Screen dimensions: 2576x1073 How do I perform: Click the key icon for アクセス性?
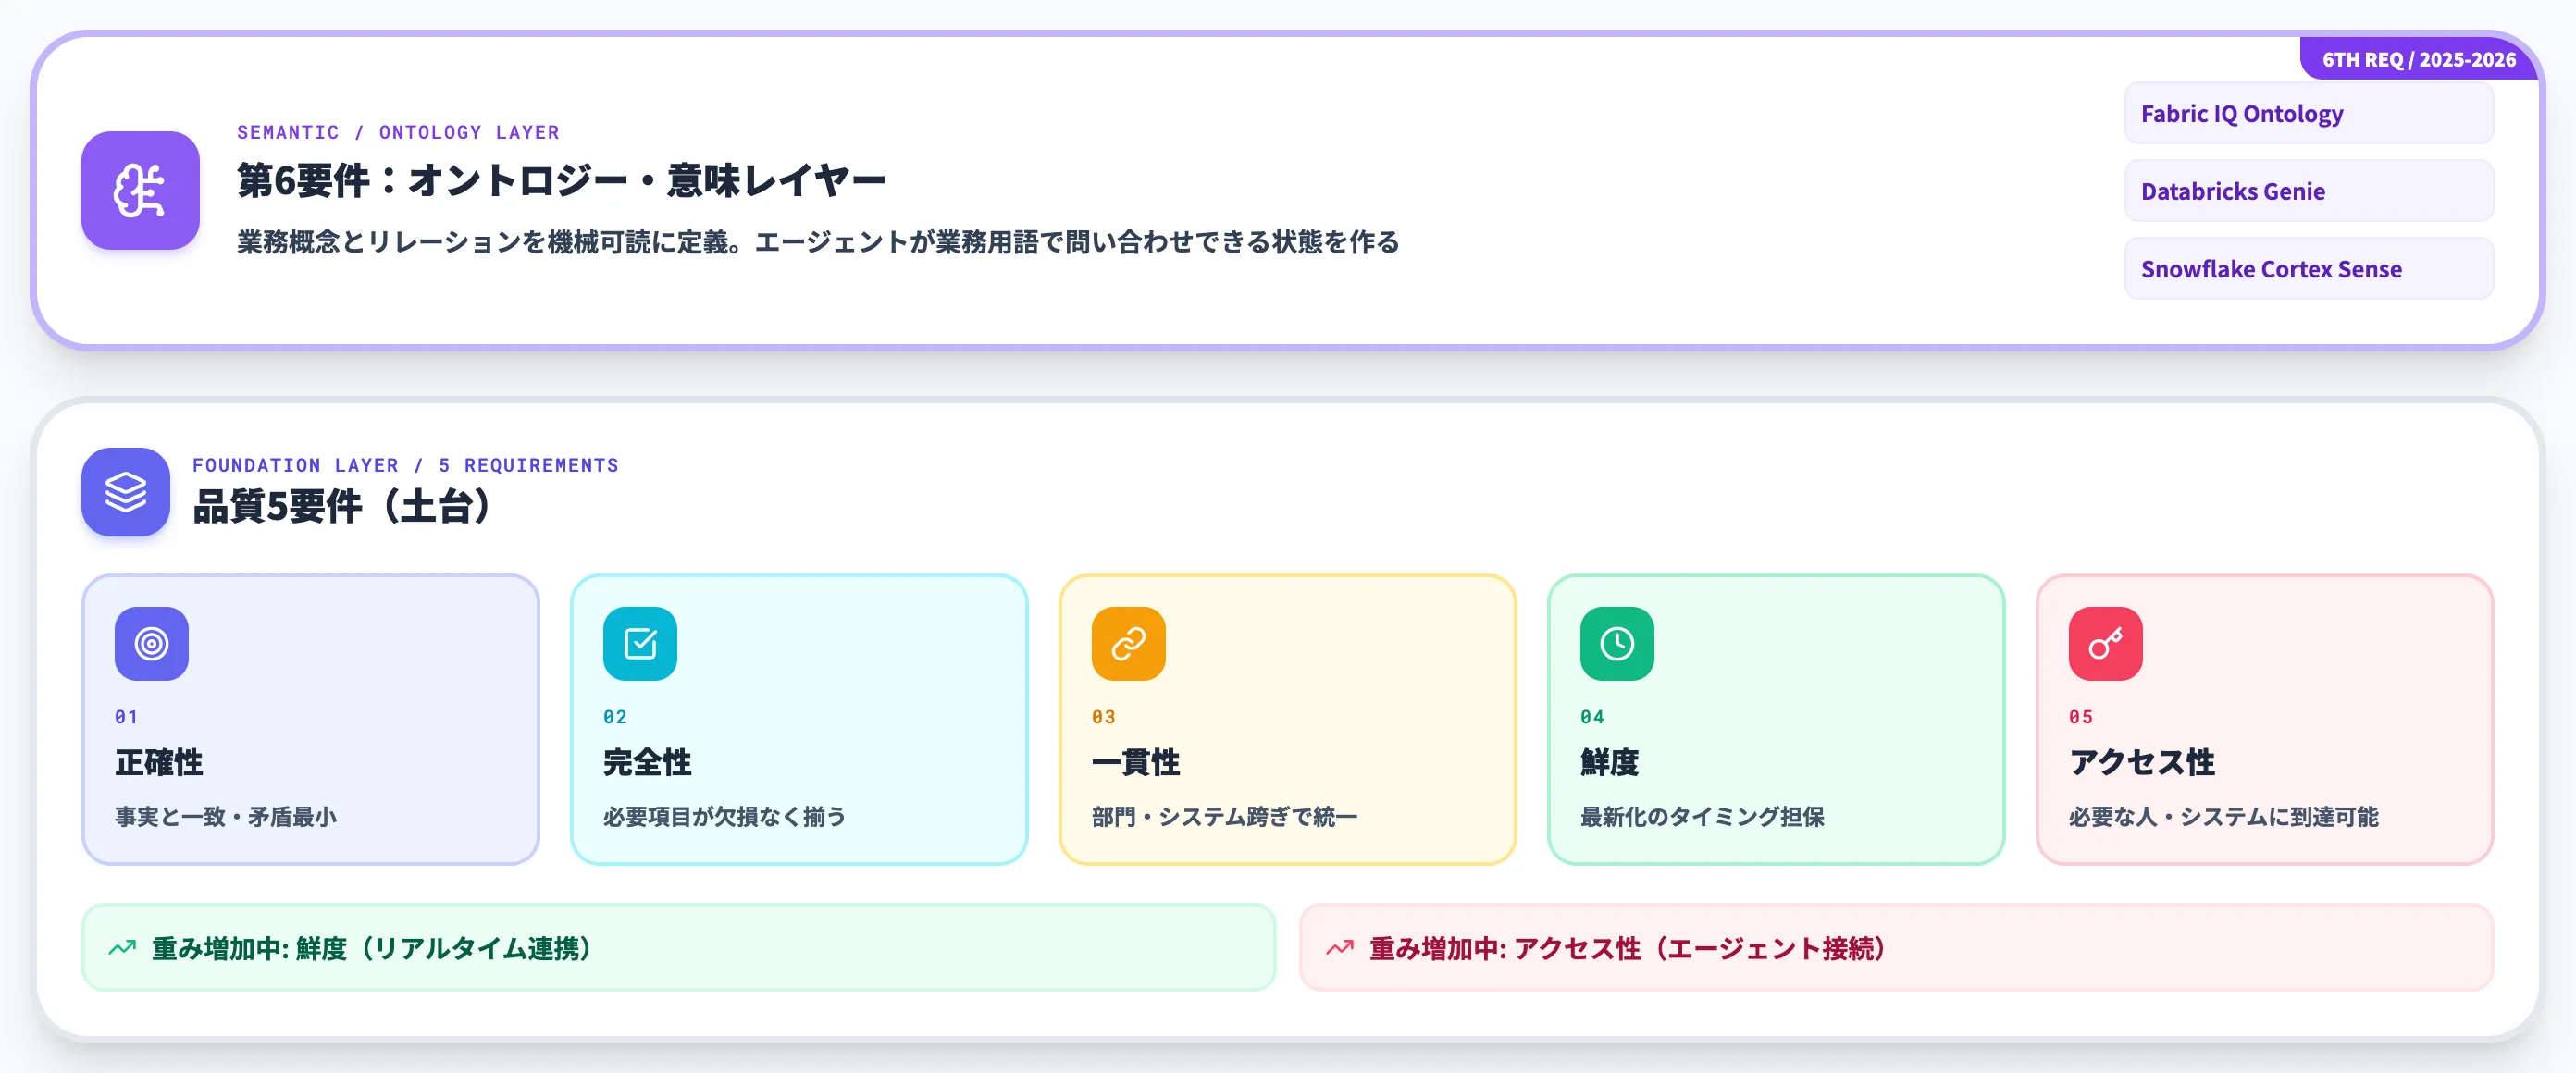pos(2105,643)
